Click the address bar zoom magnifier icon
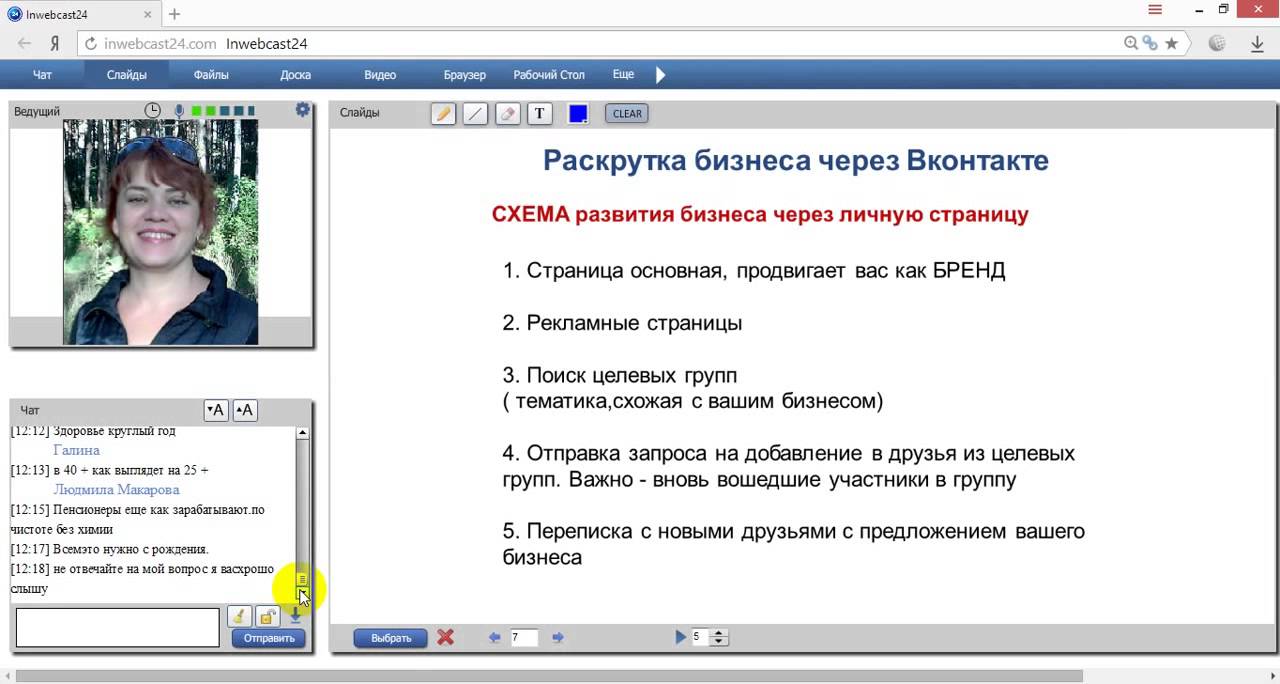The image size is (1280, 684). 1131,44
